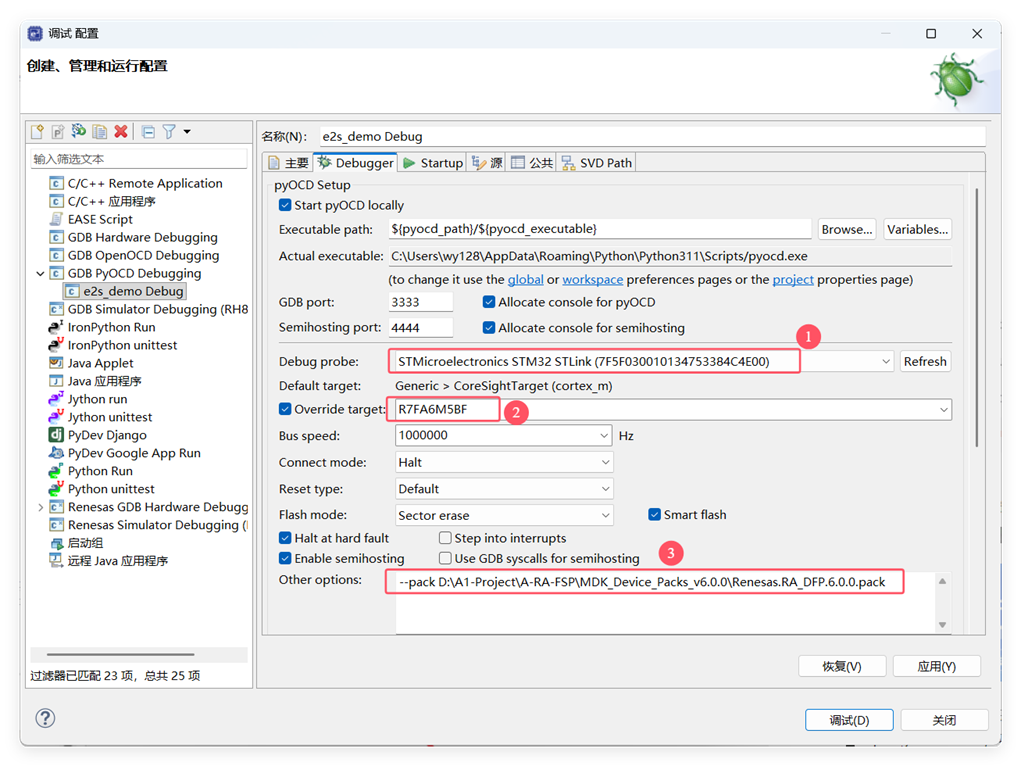
Task: Open the project properties link
Action: (793, 279)
